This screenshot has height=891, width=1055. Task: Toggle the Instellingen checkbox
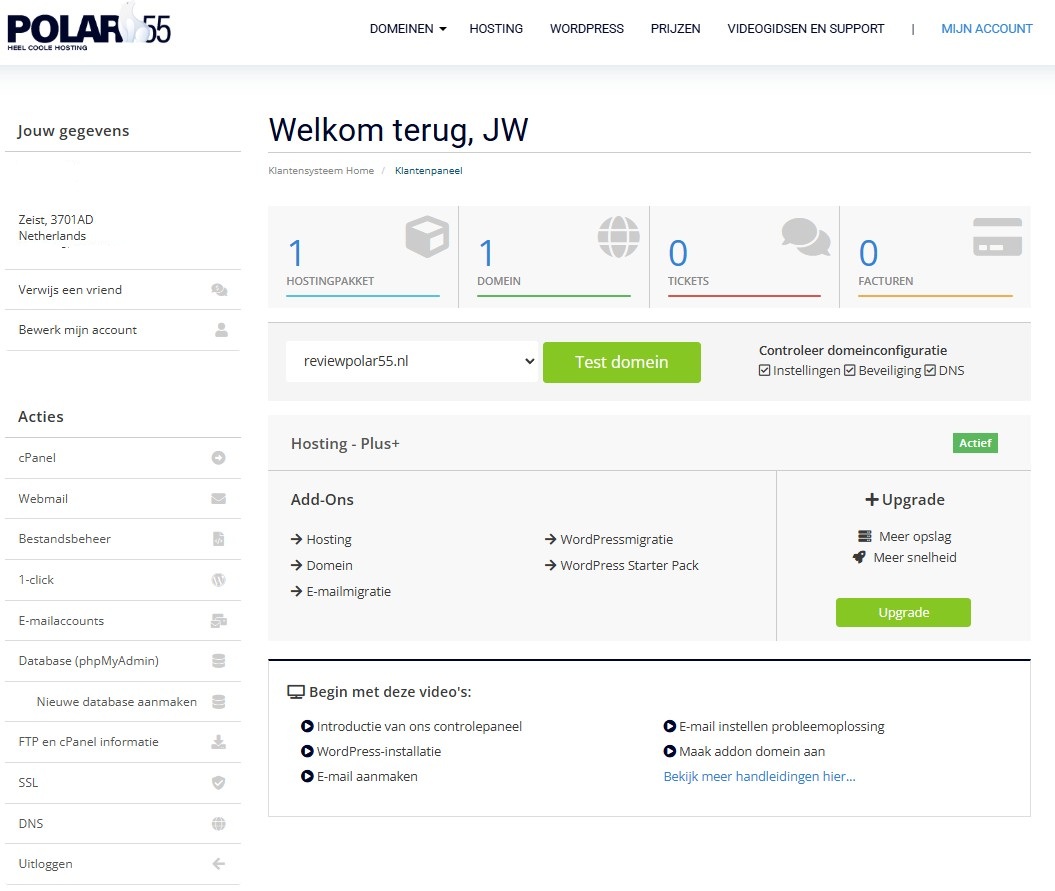(765, 371)
